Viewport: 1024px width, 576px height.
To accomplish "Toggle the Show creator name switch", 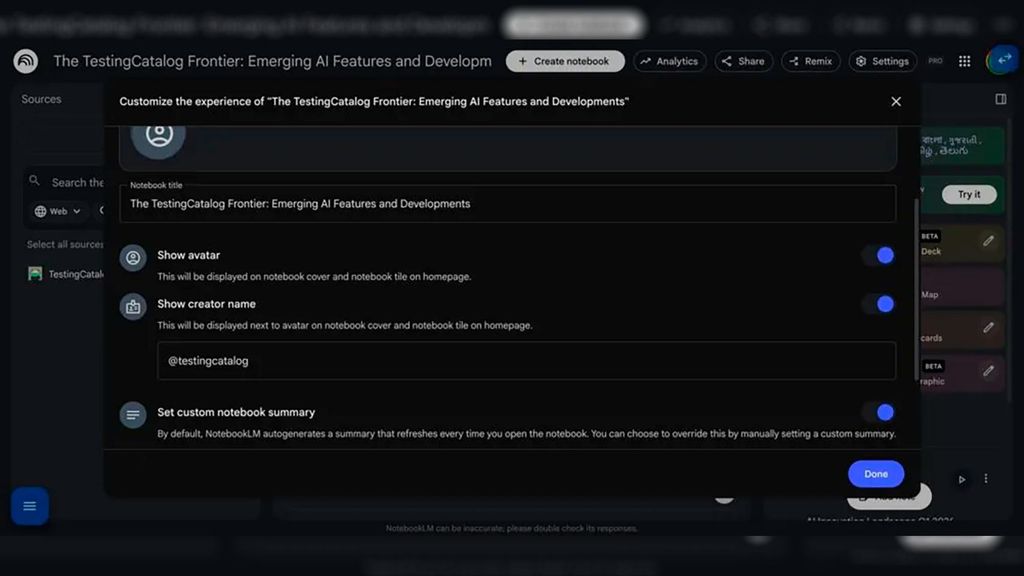I will 879,304.
